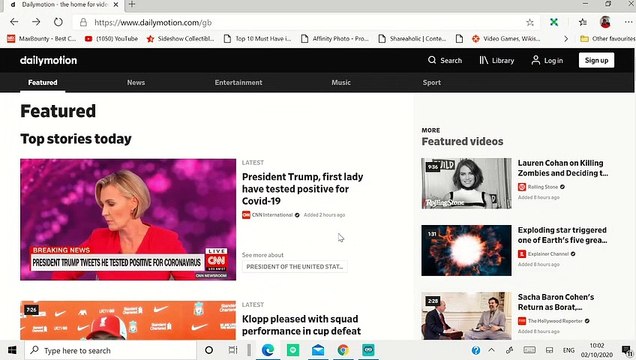This screenshot has height=360, width=636.
Task: Switch to the Entertainment tab
Action: (238, 82)
